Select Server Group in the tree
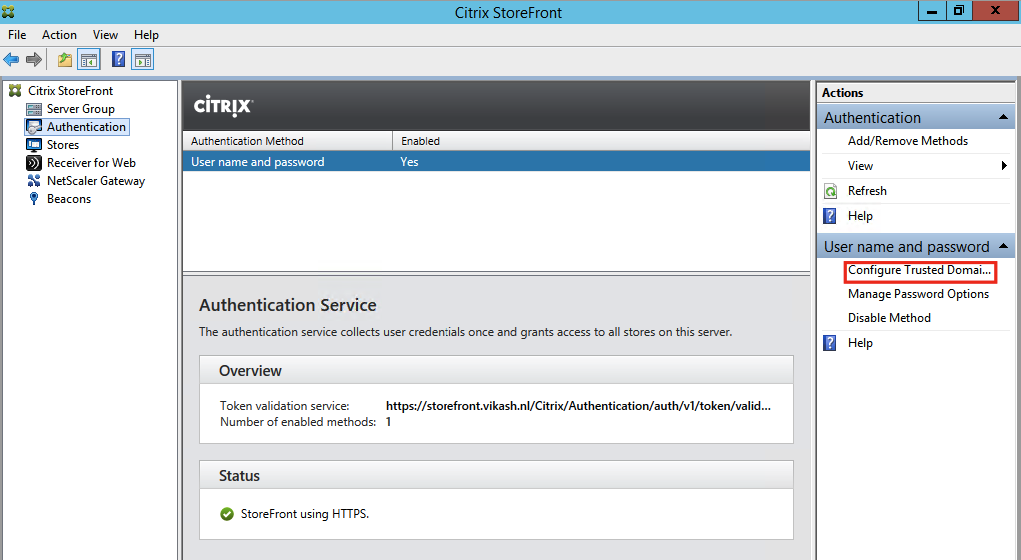The height and width of the screenshot is (560, 1021). [x=81, y=109]
